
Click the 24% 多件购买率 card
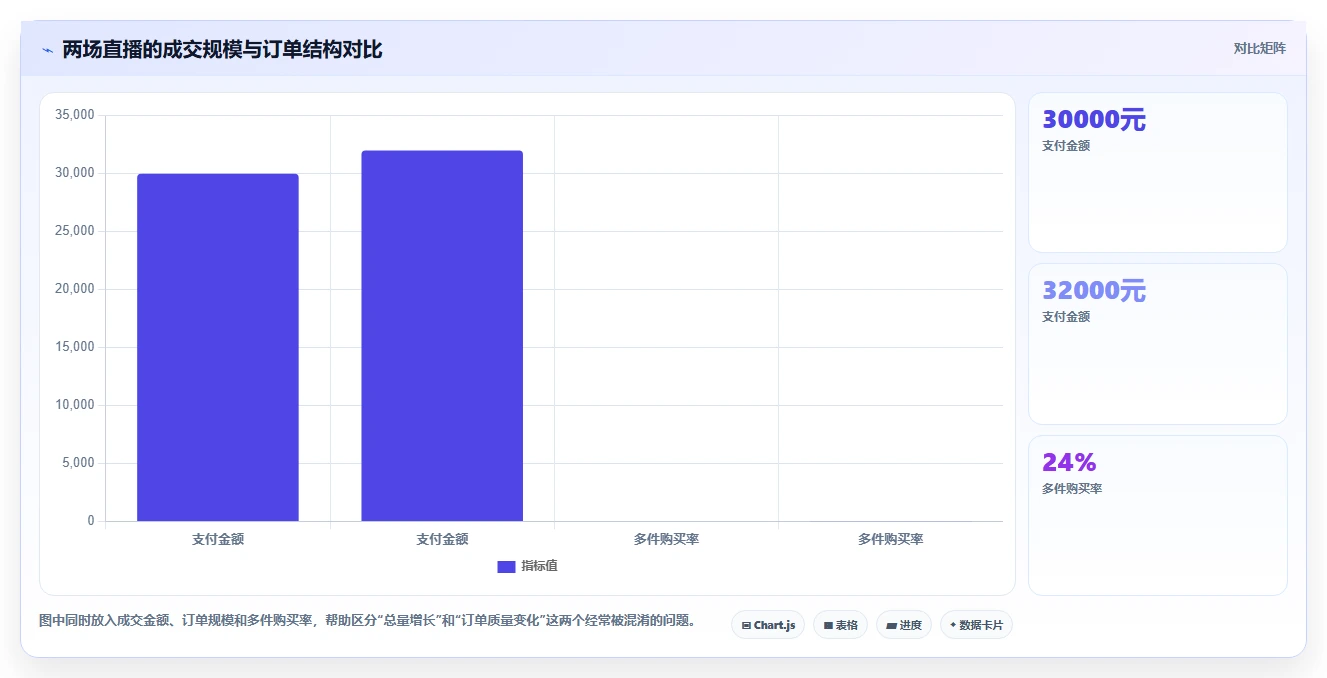coord(1157,515)
